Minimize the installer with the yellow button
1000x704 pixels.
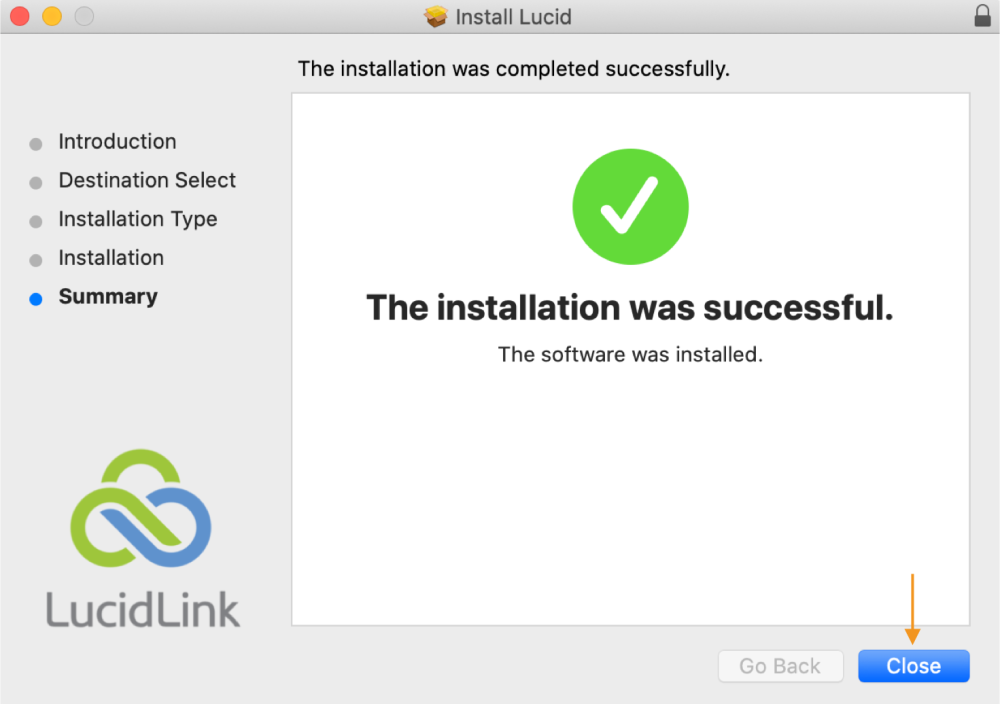(x=51, y=17)
